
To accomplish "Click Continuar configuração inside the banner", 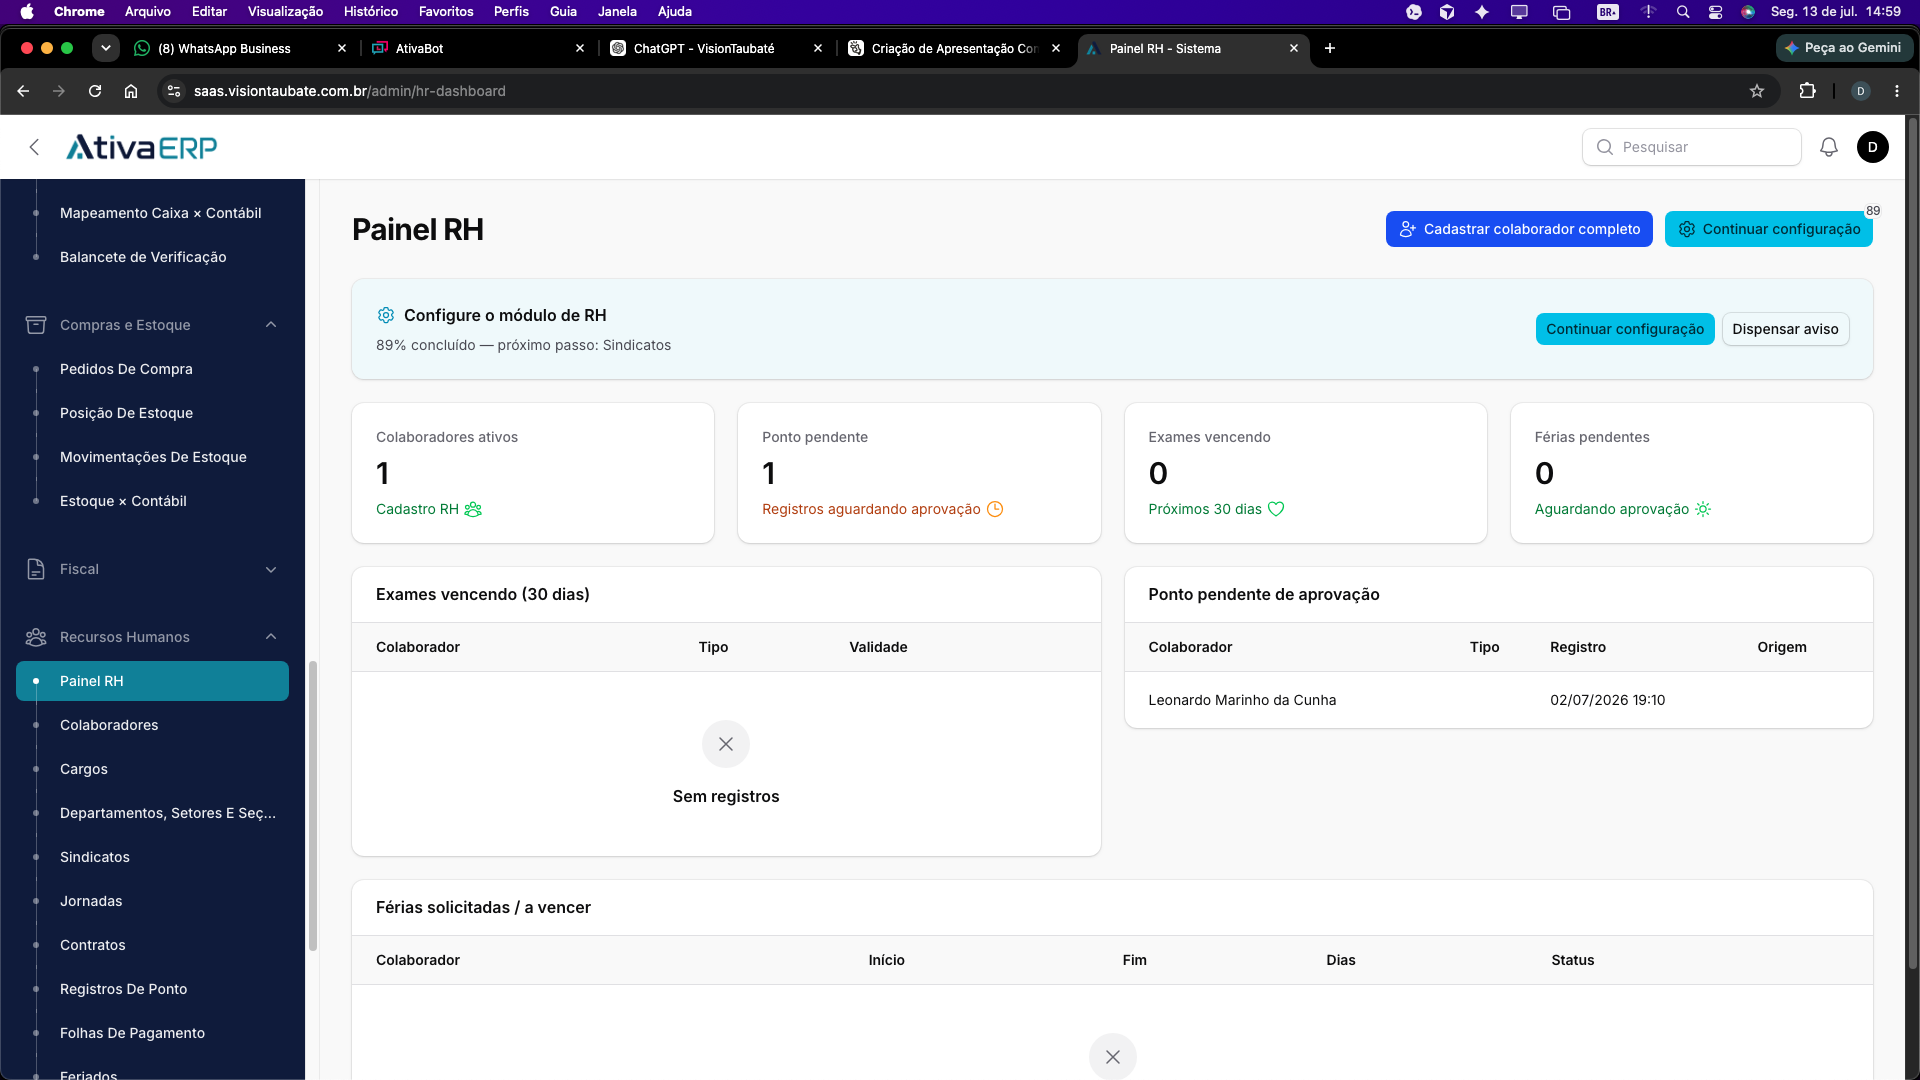I will point(1625,329).
